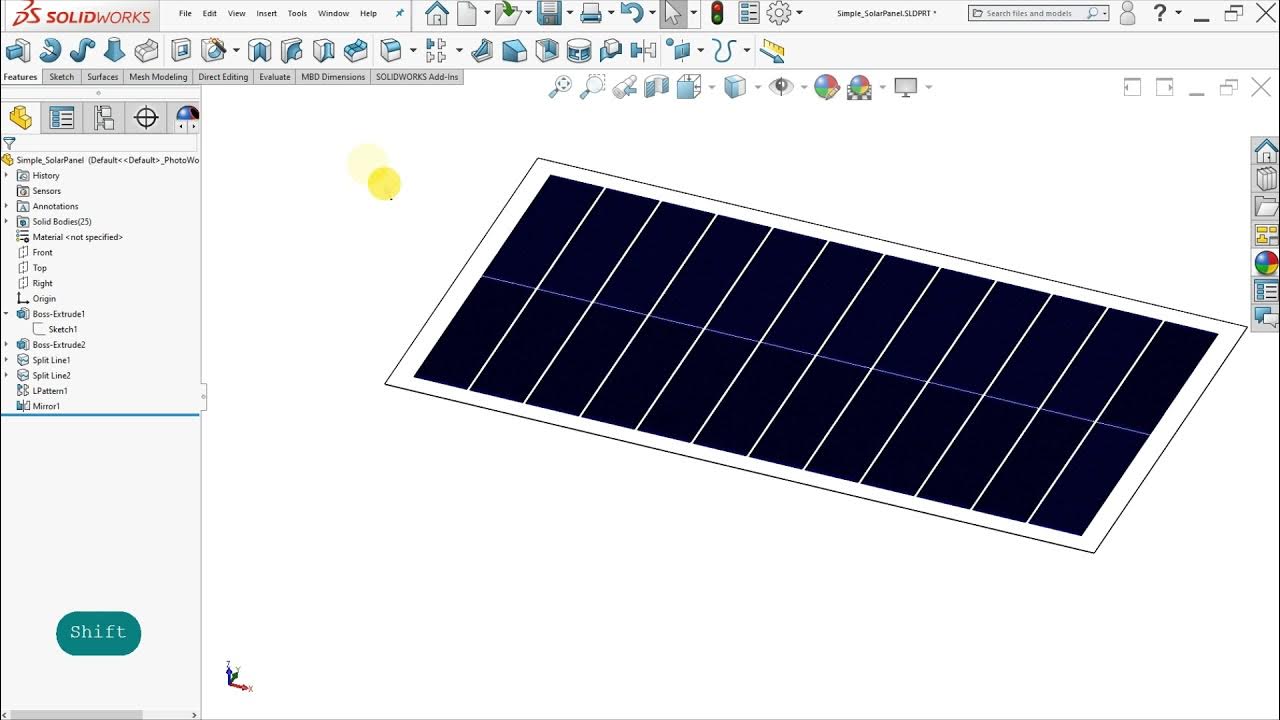The height and width of the screenshot is (720, 1280).
Task: Select the LPattern1 feature in the tree
Action: click(x=50, y=391)
